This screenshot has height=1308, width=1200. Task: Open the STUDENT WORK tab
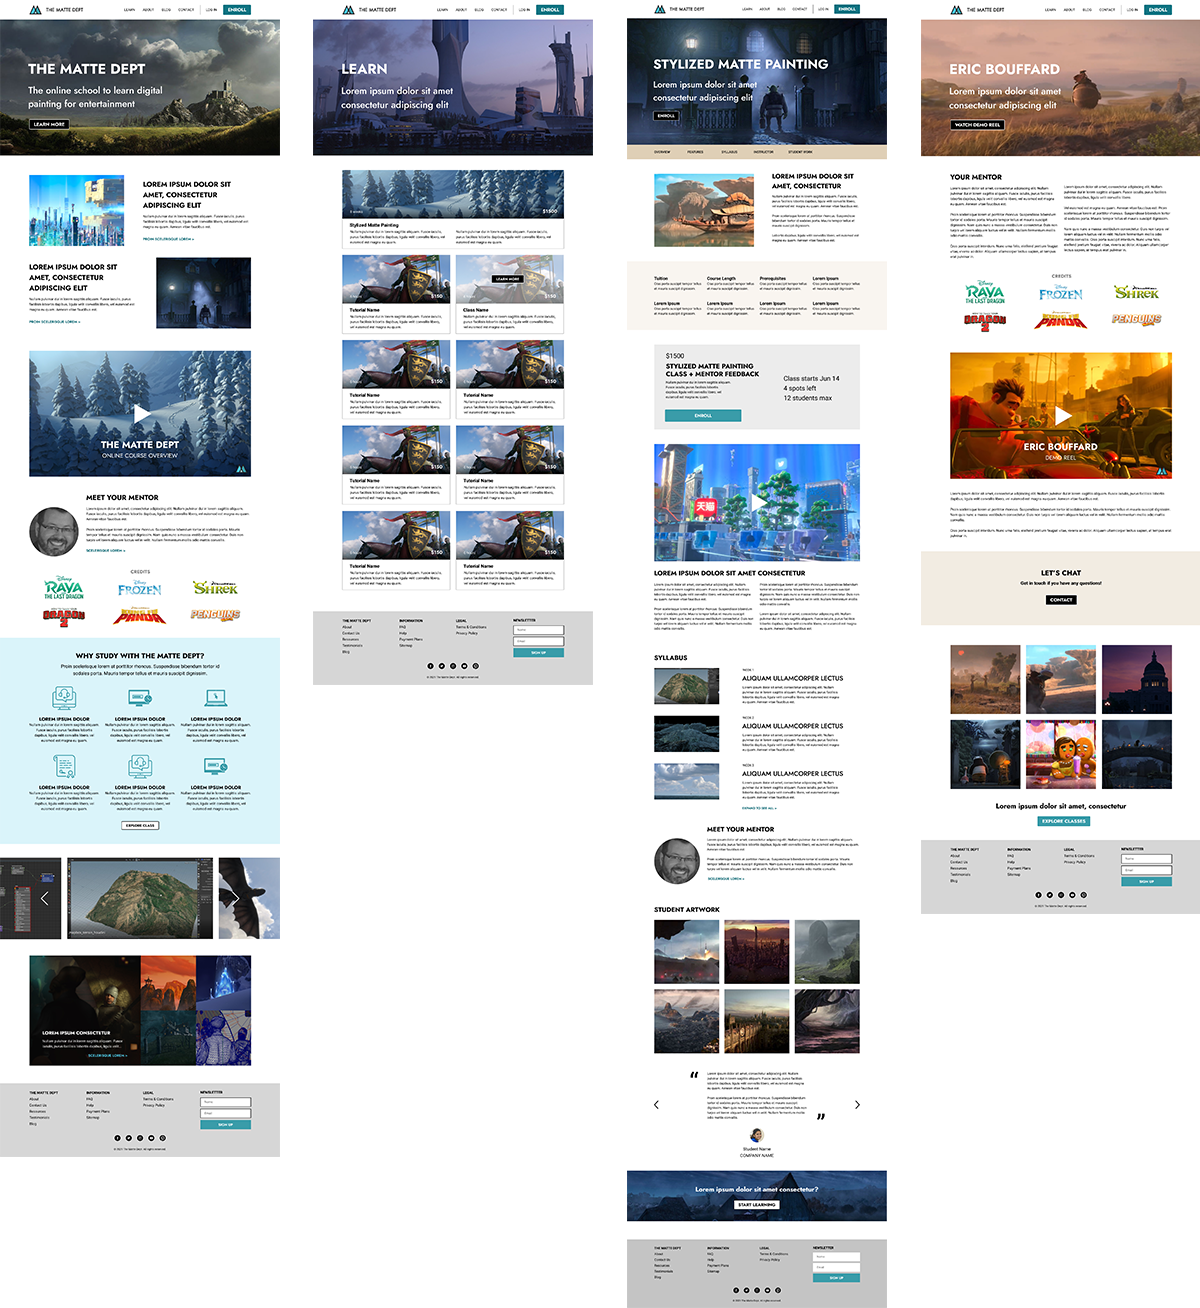(800, 152)
